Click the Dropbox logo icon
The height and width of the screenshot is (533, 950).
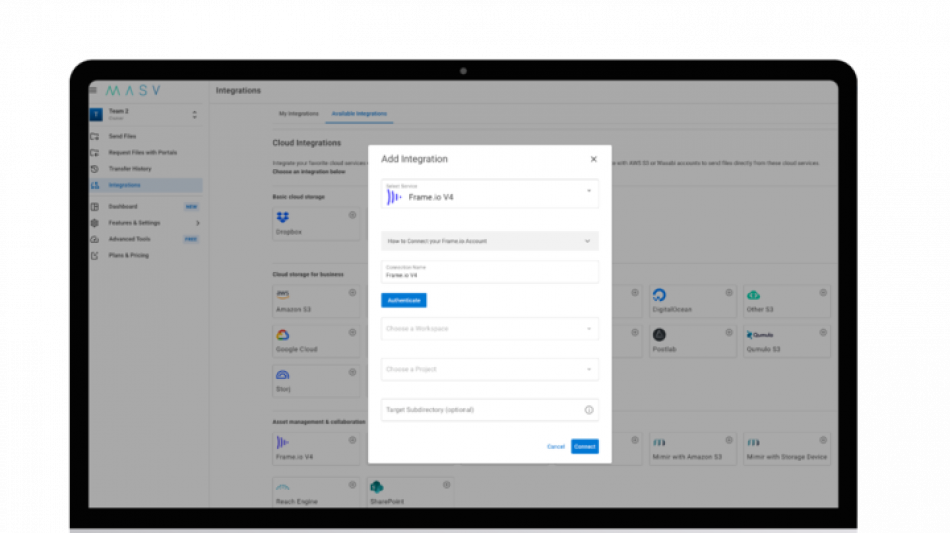283,217
